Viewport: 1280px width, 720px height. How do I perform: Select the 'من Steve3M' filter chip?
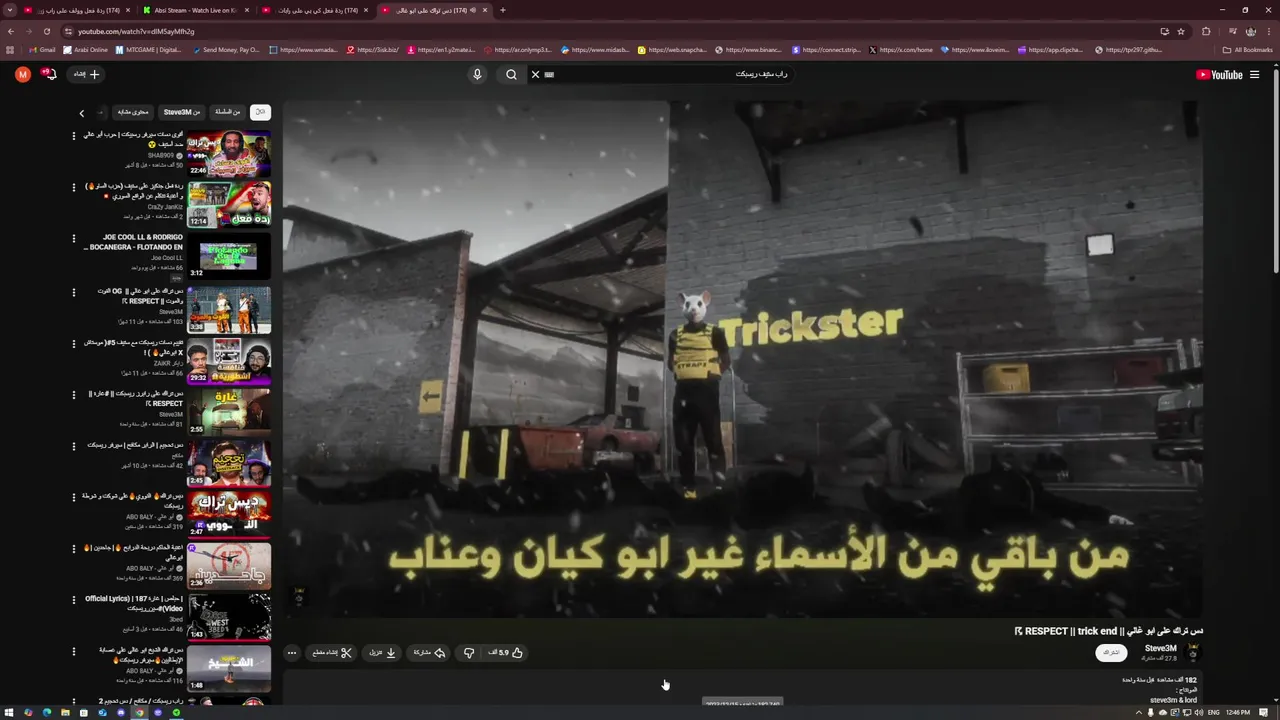pyautogui.click(x=182, y=112)
